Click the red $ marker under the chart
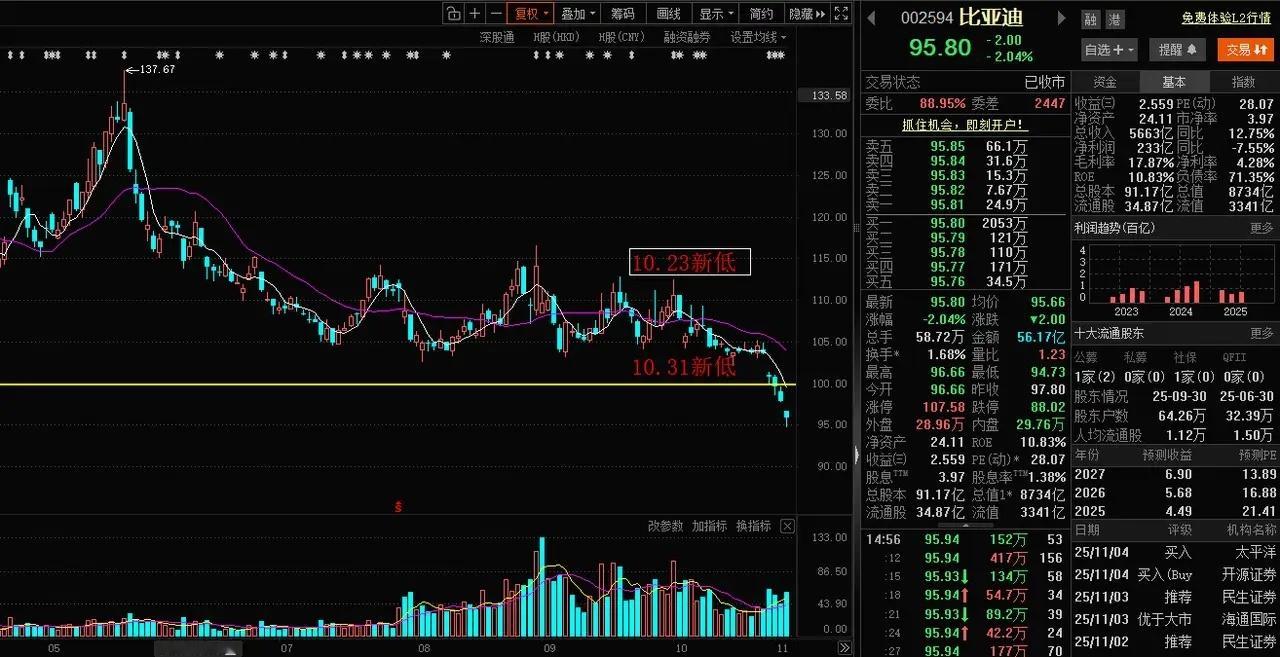 [x=398, y=507]
